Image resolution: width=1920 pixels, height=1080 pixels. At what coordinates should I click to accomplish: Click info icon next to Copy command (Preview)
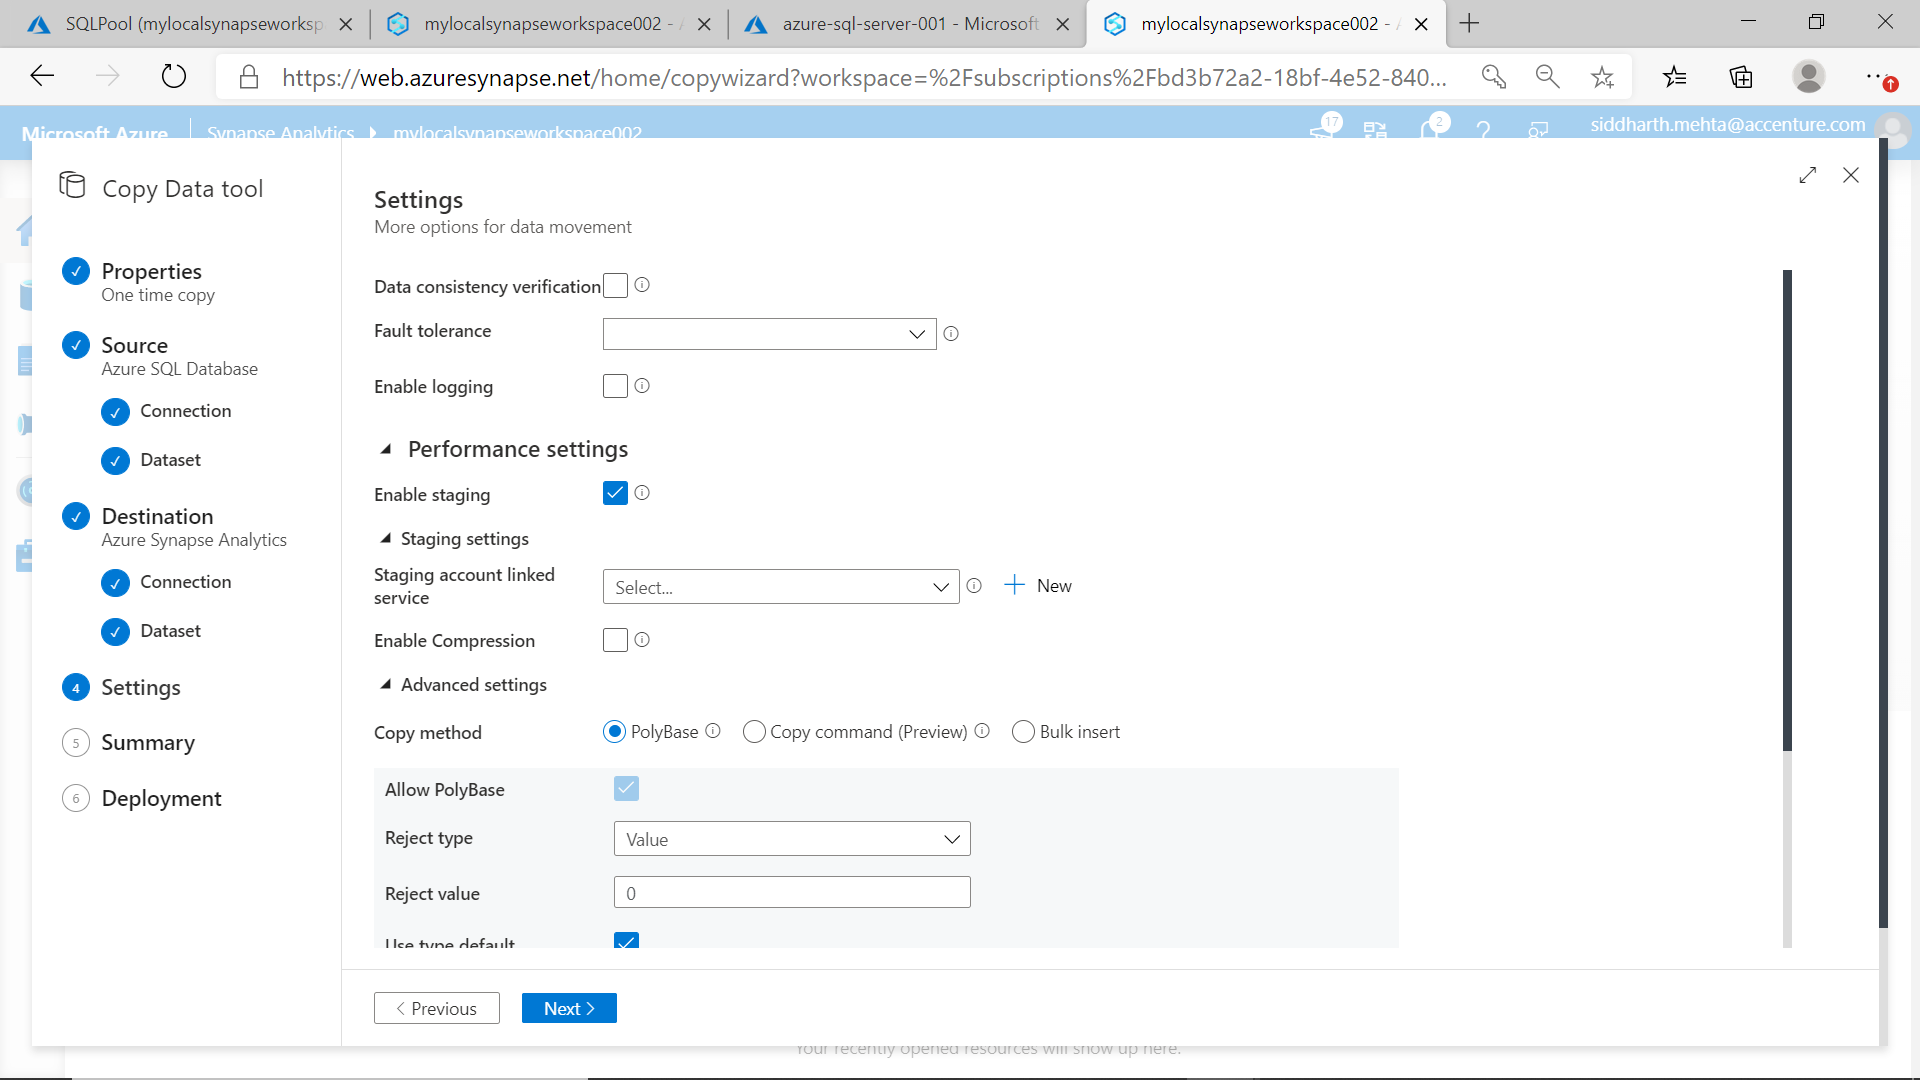tap(982, 731)
